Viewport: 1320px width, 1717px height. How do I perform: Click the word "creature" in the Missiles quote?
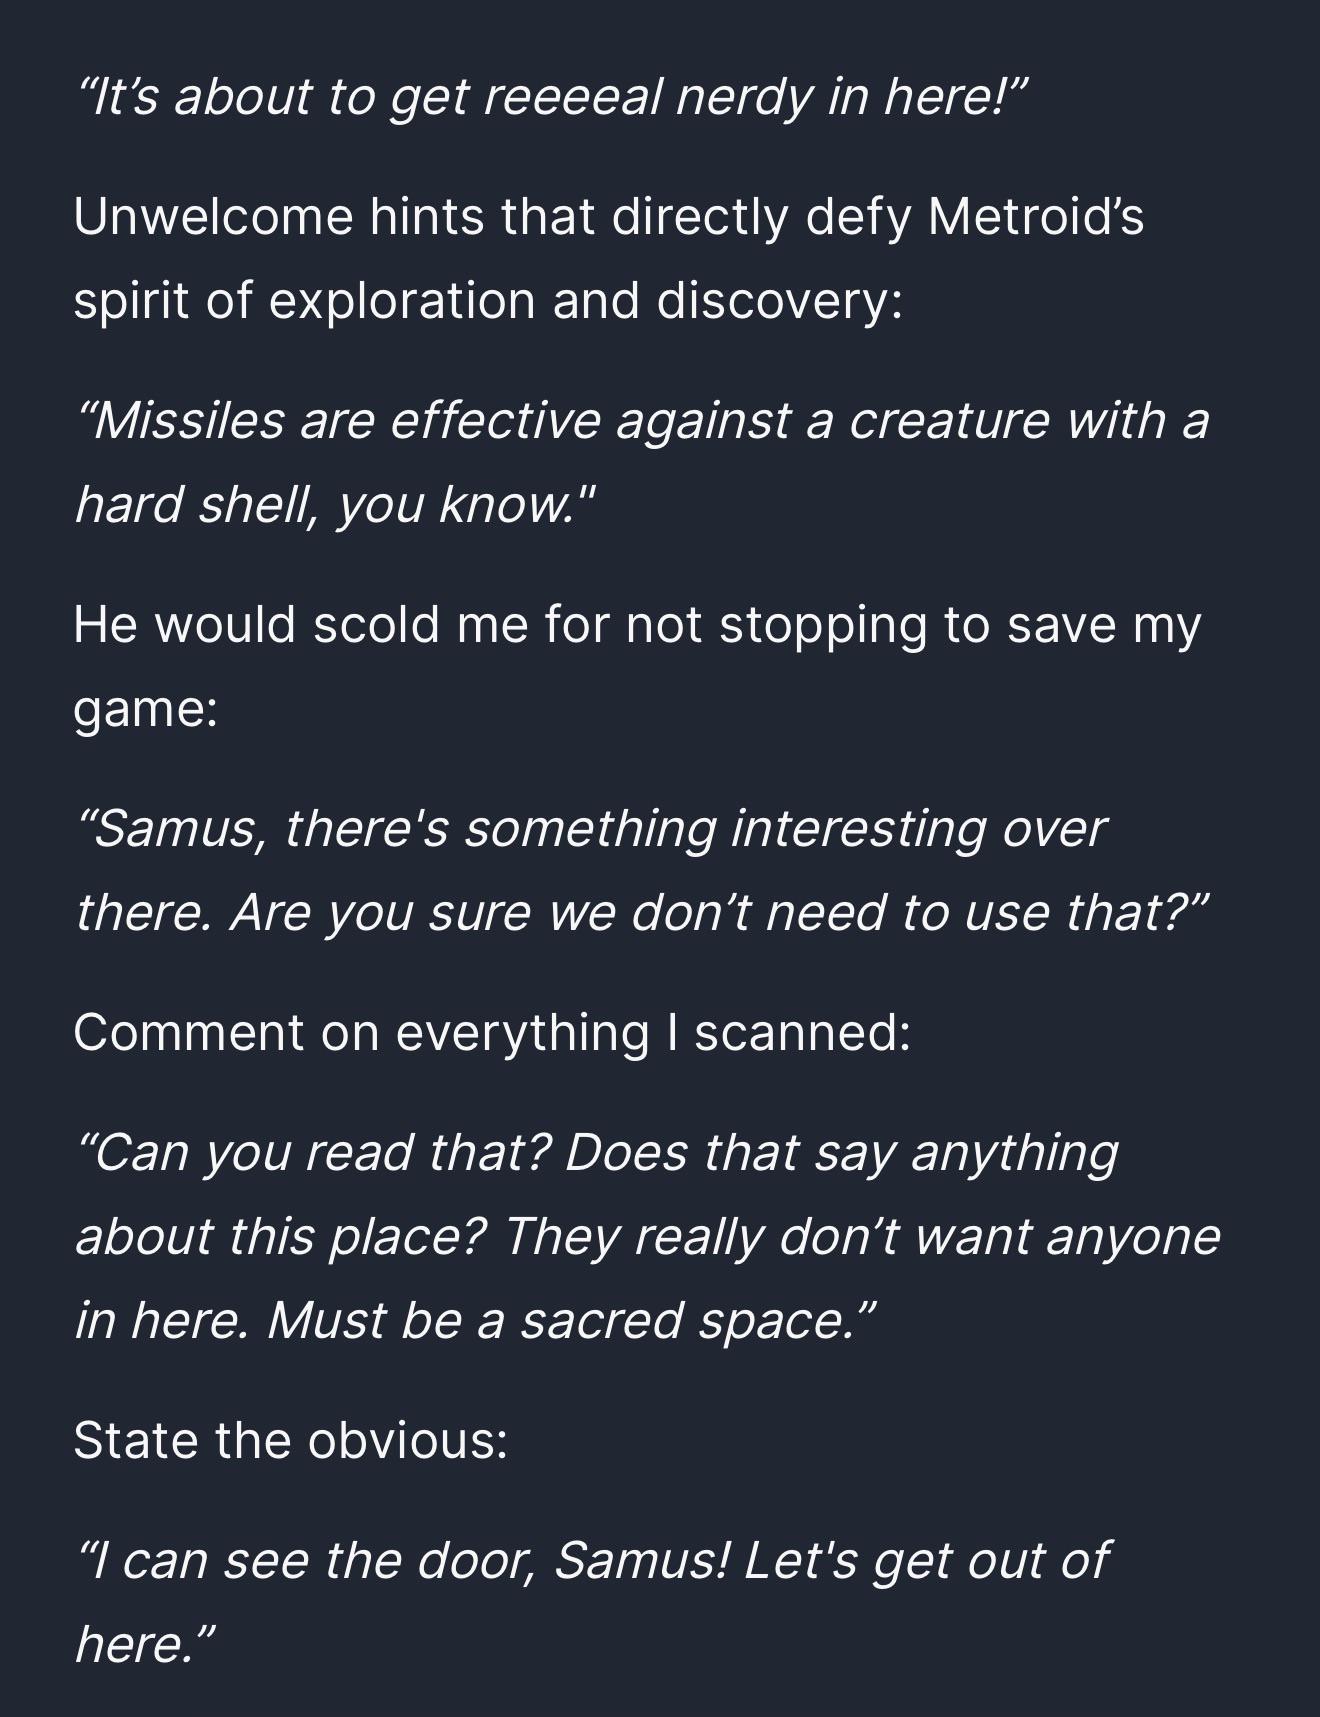(x=949, y=420)
